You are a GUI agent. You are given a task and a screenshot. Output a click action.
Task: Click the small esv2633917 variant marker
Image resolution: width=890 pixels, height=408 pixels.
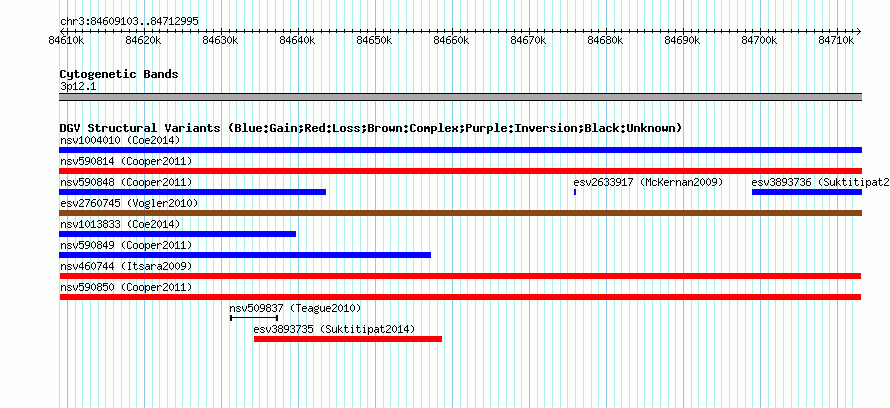pyautogui.click(x=575, y=192)
